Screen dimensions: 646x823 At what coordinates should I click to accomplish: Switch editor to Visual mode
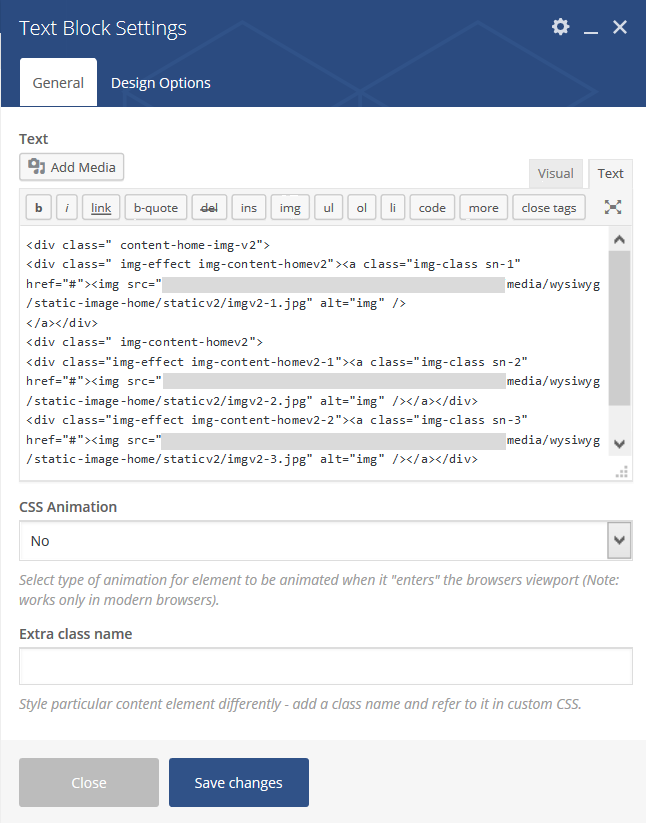555,174
